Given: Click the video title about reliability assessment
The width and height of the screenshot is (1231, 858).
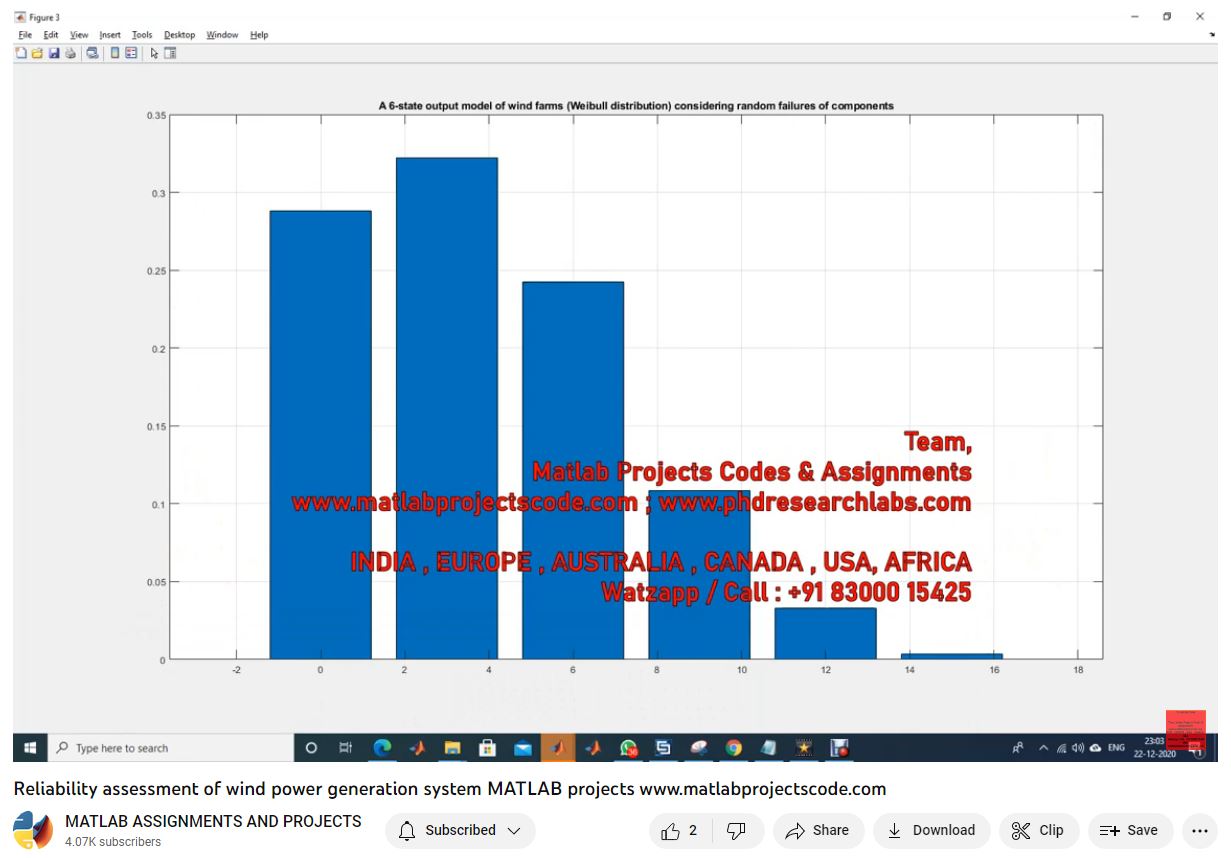Looking at the screenshot, I should pos(450,788).
